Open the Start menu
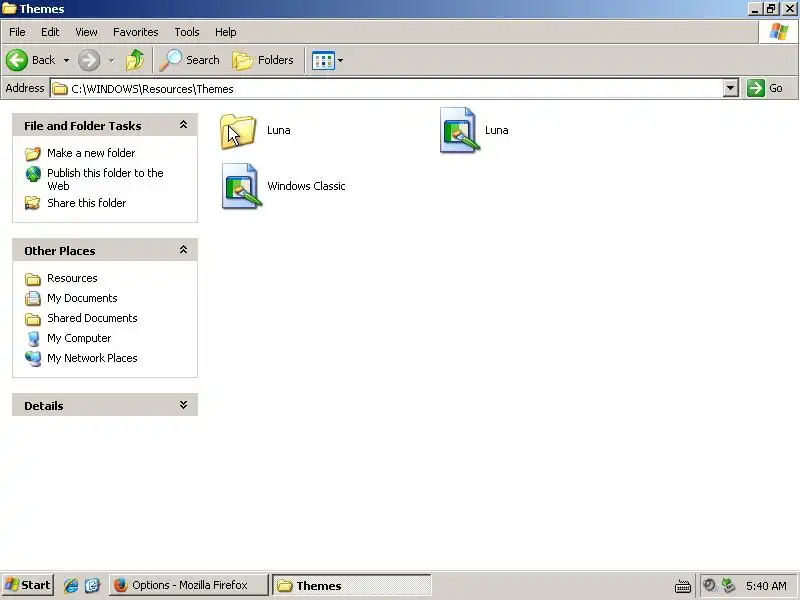The image size is (800, 600). tap(28, 585)
